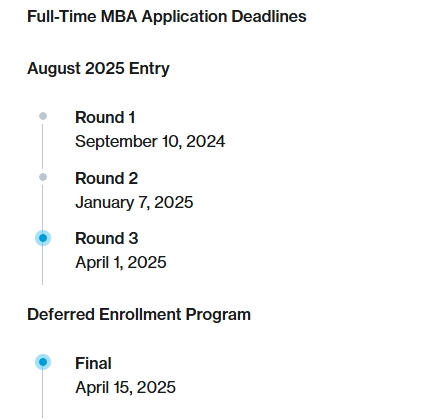This screenshot has width=436, height=420.
Task: Click the April 15, 2025 date
Action: 125,388
